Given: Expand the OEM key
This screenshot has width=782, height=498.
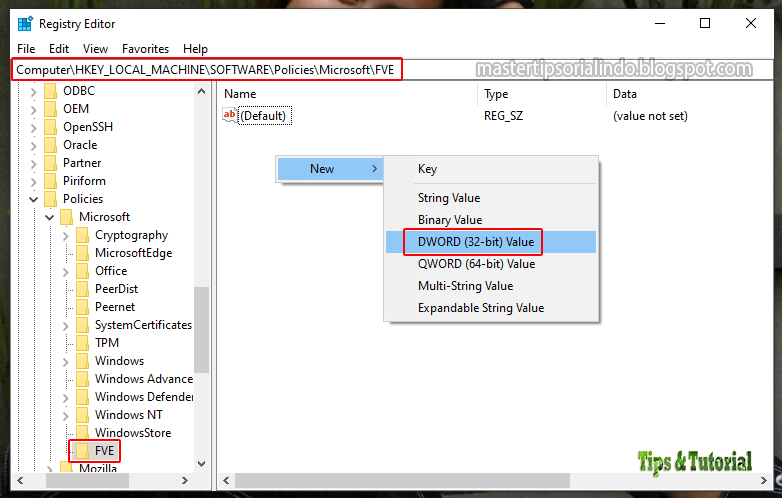Looking at the screenshot, I should 33,110.
